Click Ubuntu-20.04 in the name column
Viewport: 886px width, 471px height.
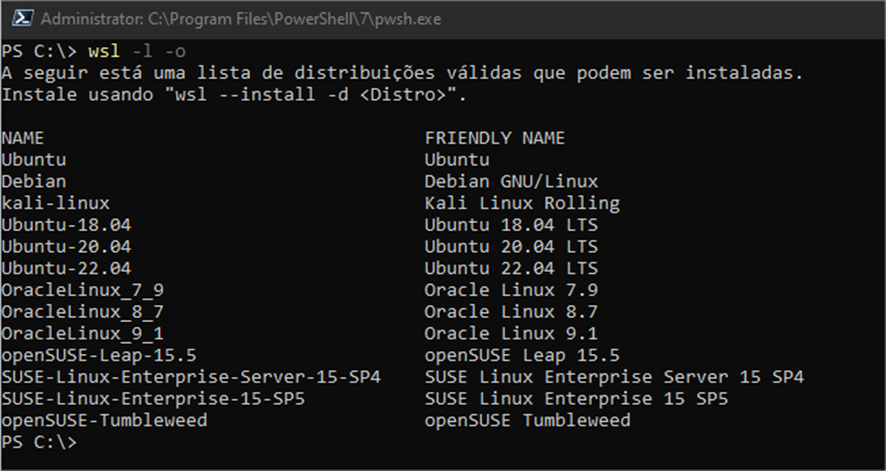[x=66, y=246]
